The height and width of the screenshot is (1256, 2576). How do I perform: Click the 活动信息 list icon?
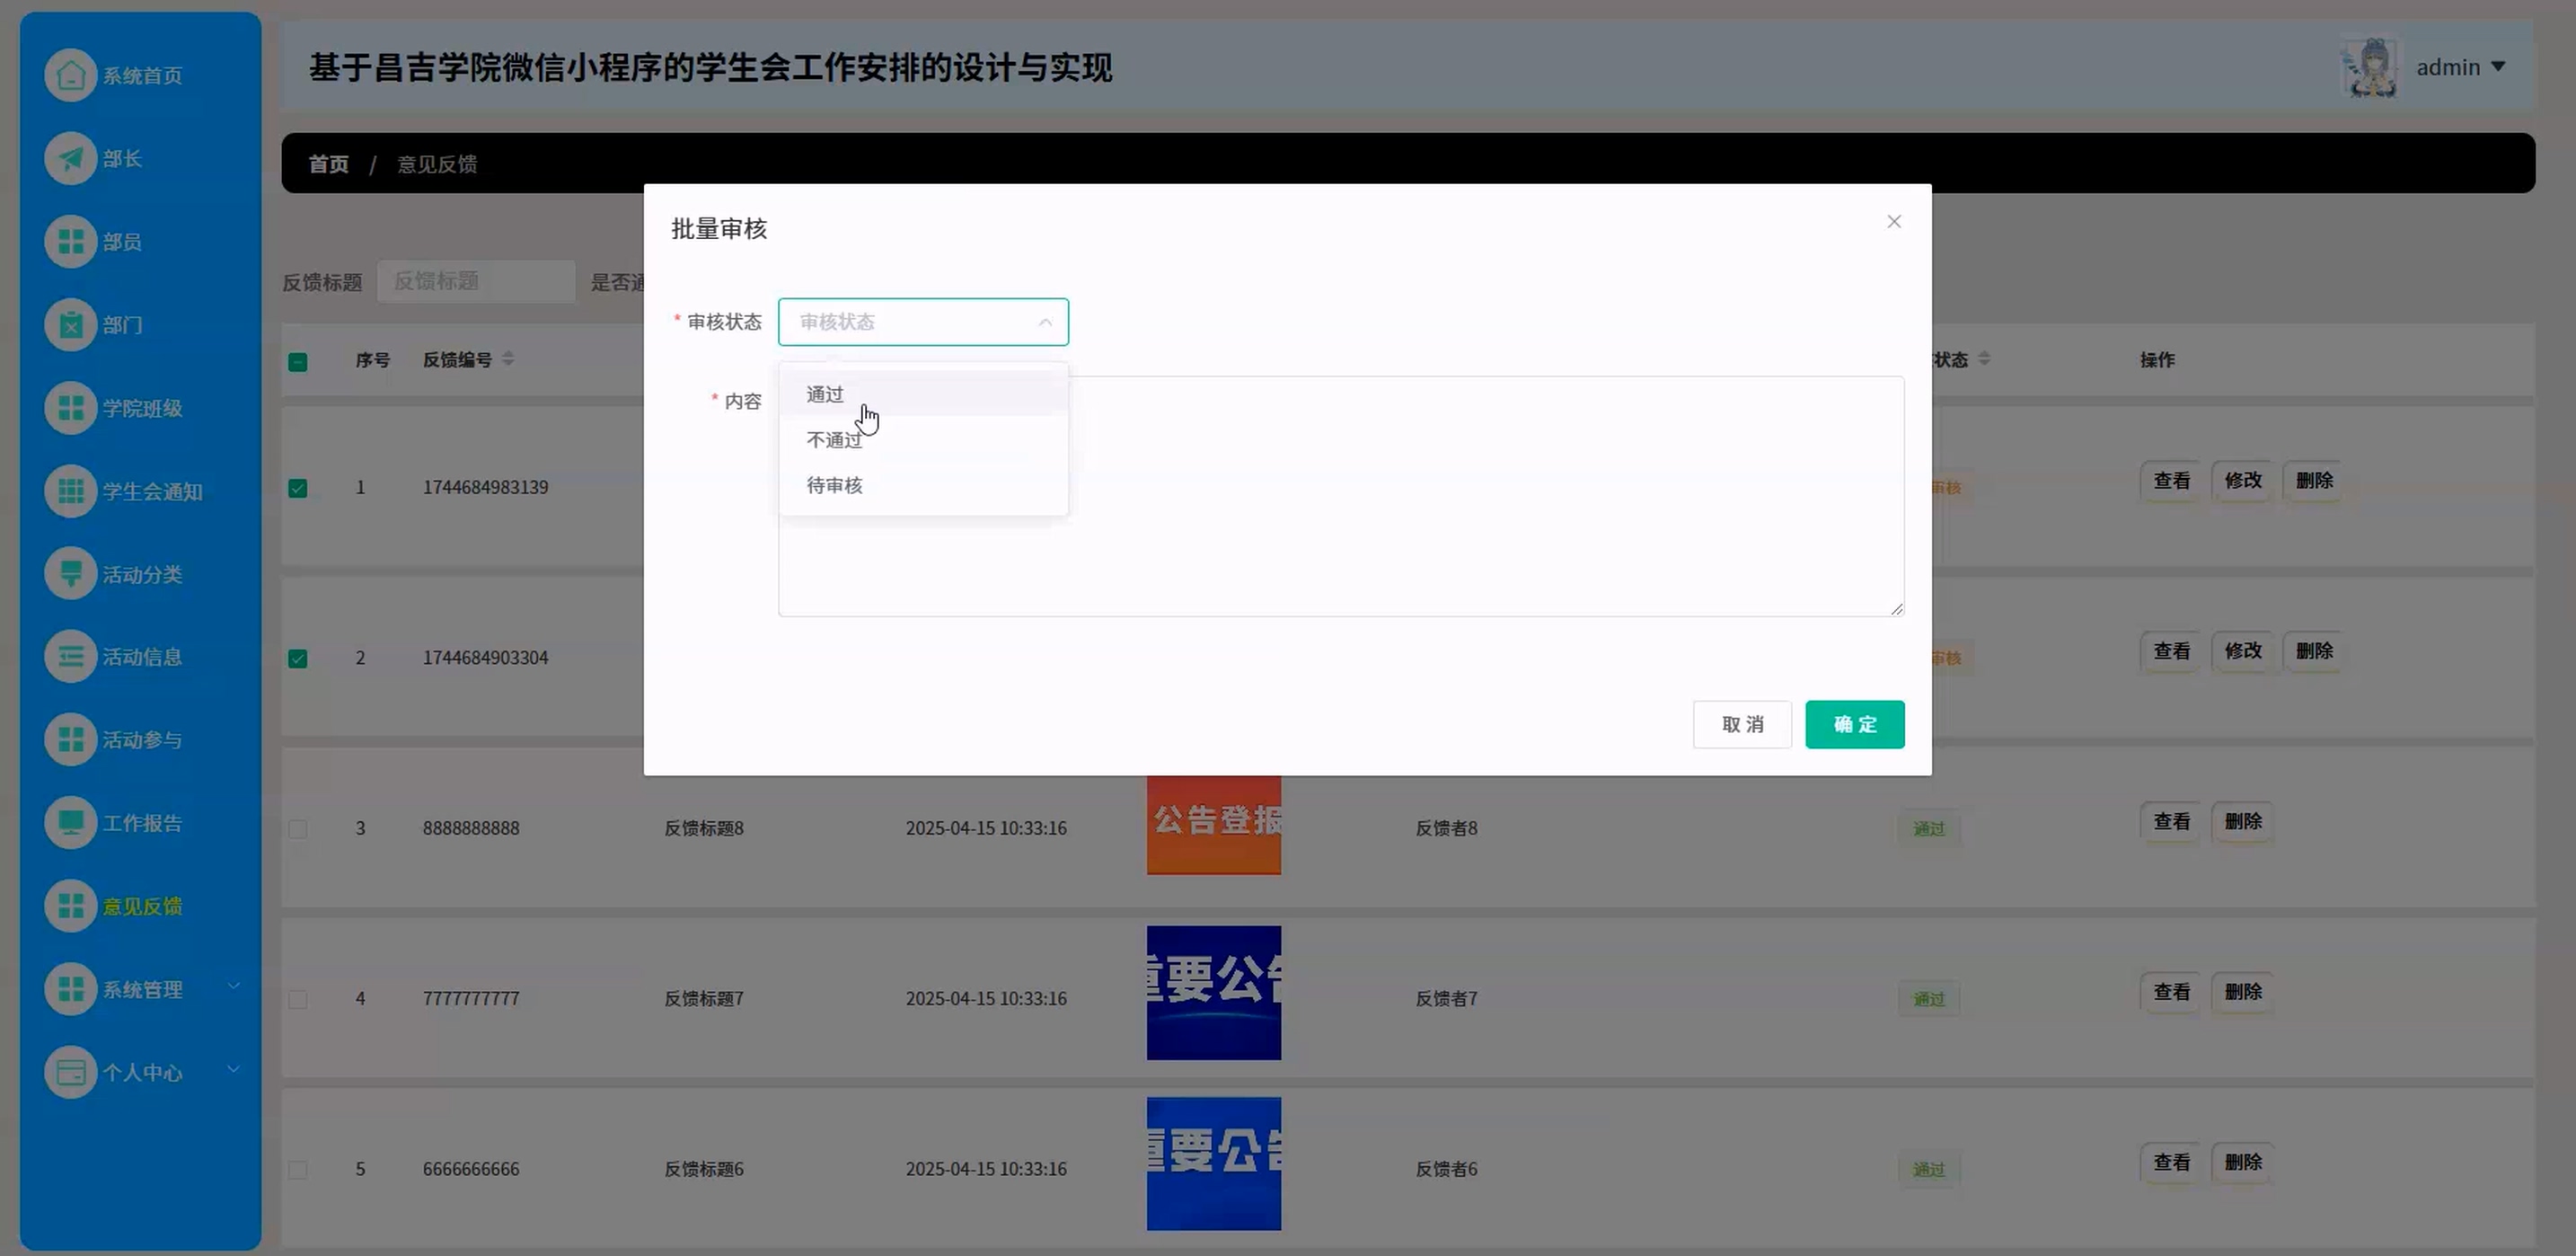coord(70,657)
